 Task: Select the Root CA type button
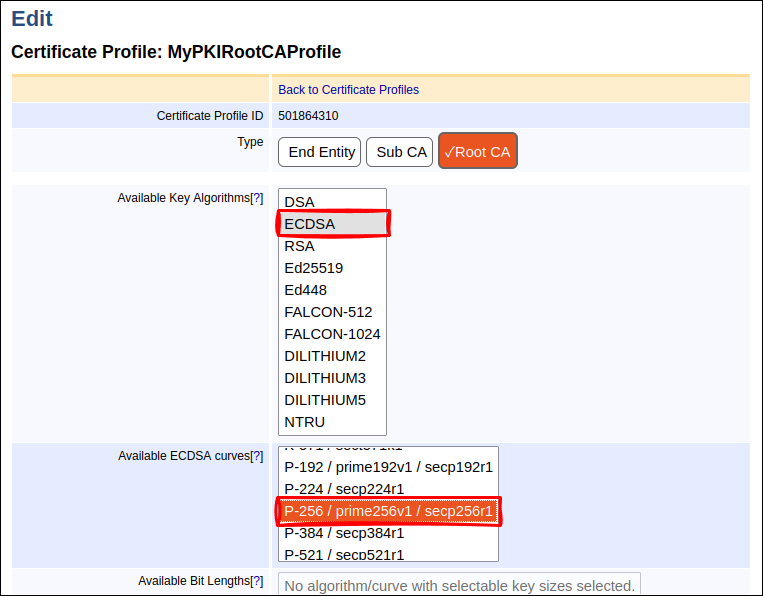pos(477,152)
